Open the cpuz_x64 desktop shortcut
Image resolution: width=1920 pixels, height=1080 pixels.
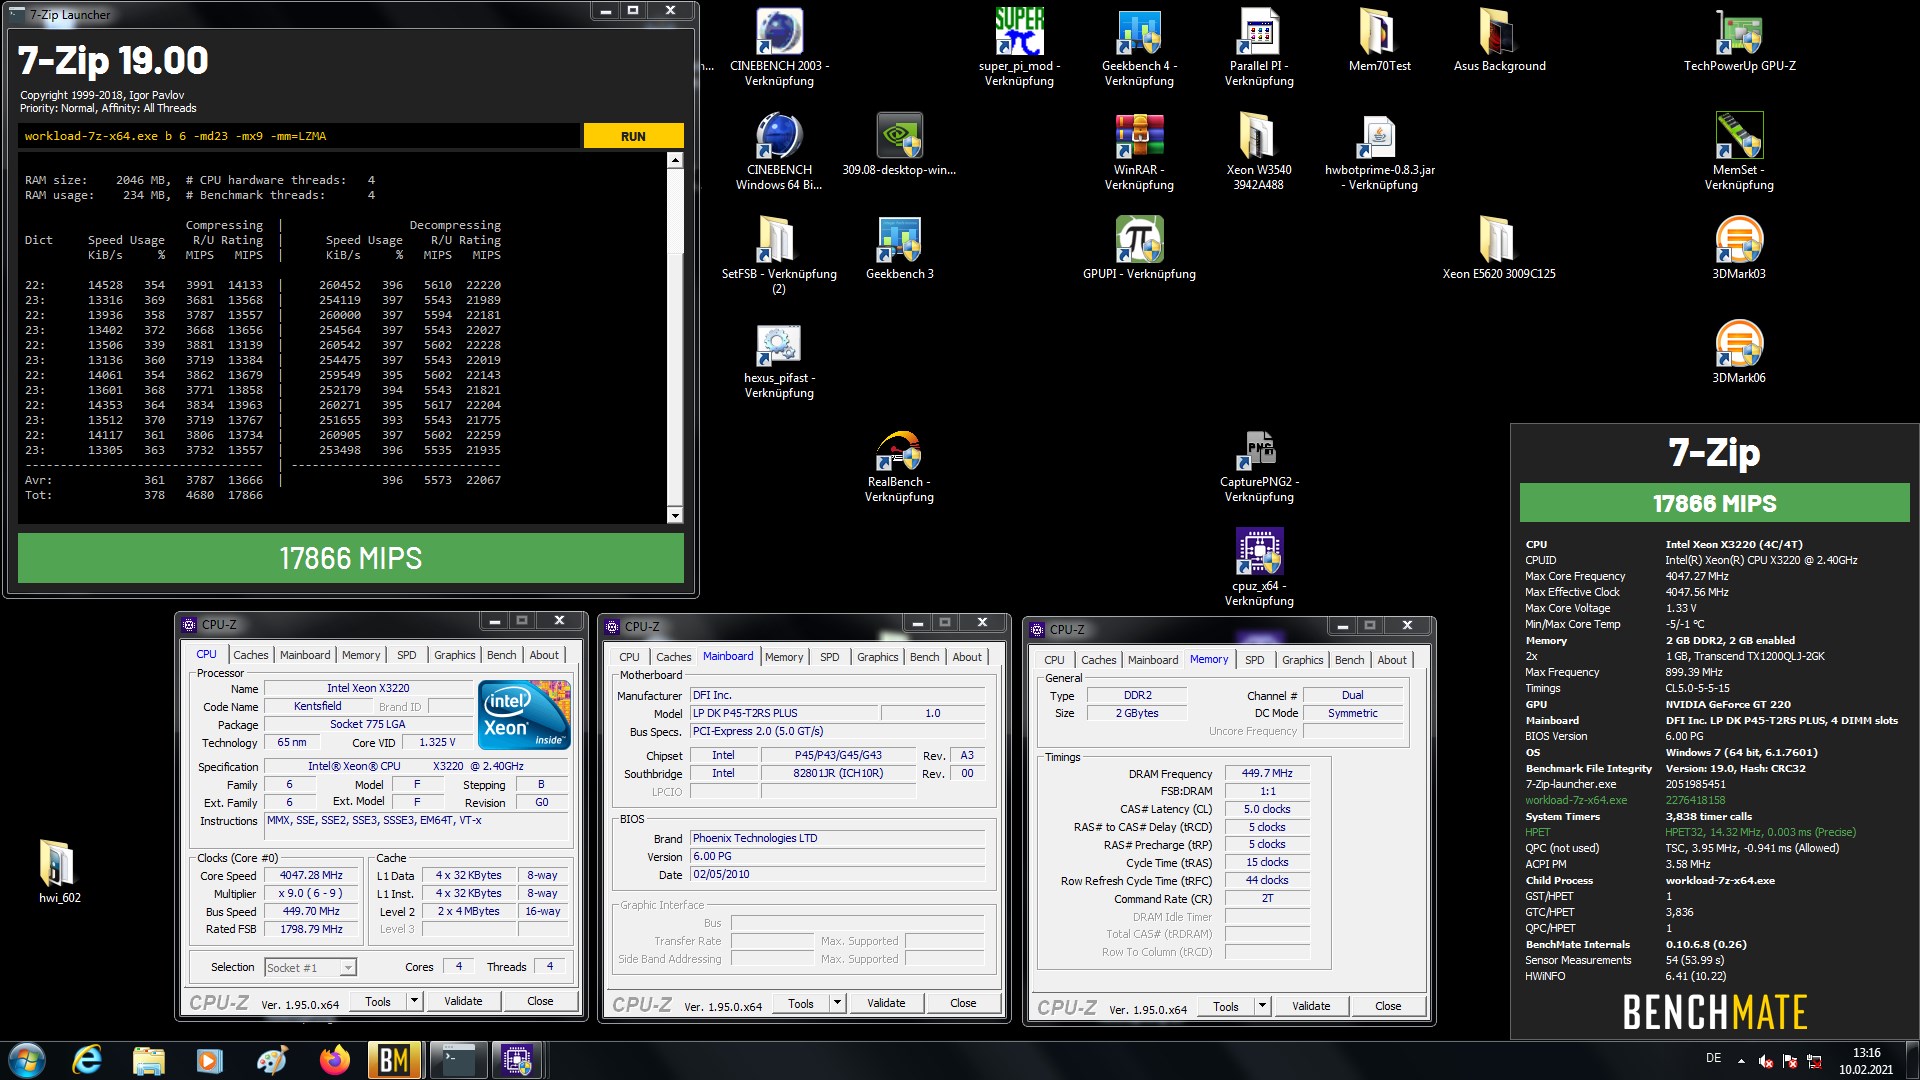pyautogui.click(x=1259, y=567)
